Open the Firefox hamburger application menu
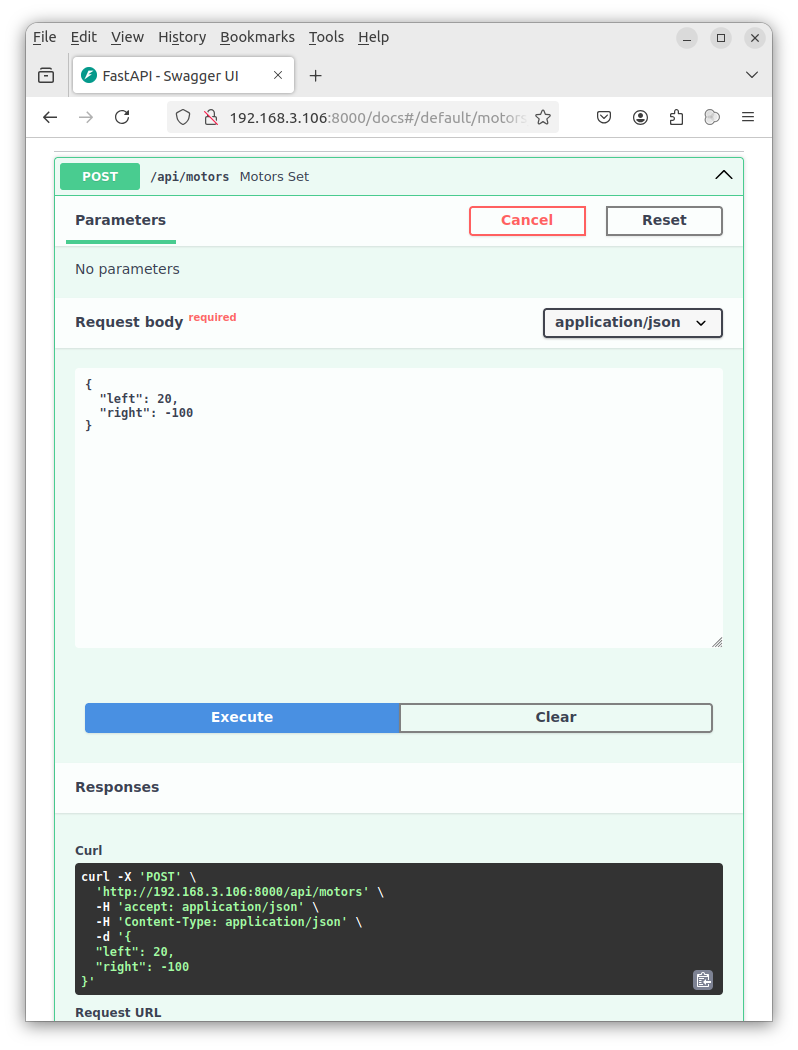The width and height of the screenshot is (798, 1050). [748, 118]
